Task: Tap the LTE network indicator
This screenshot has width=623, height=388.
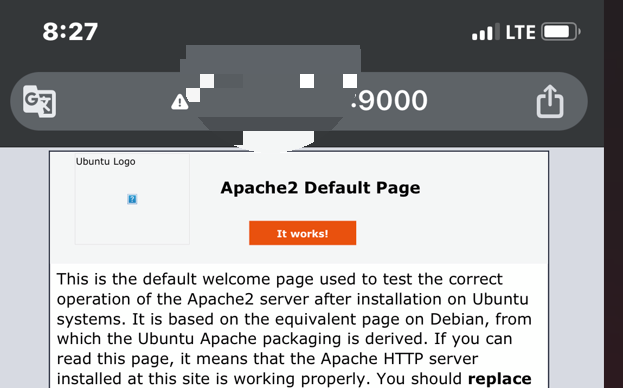Action: coord(520,32)
